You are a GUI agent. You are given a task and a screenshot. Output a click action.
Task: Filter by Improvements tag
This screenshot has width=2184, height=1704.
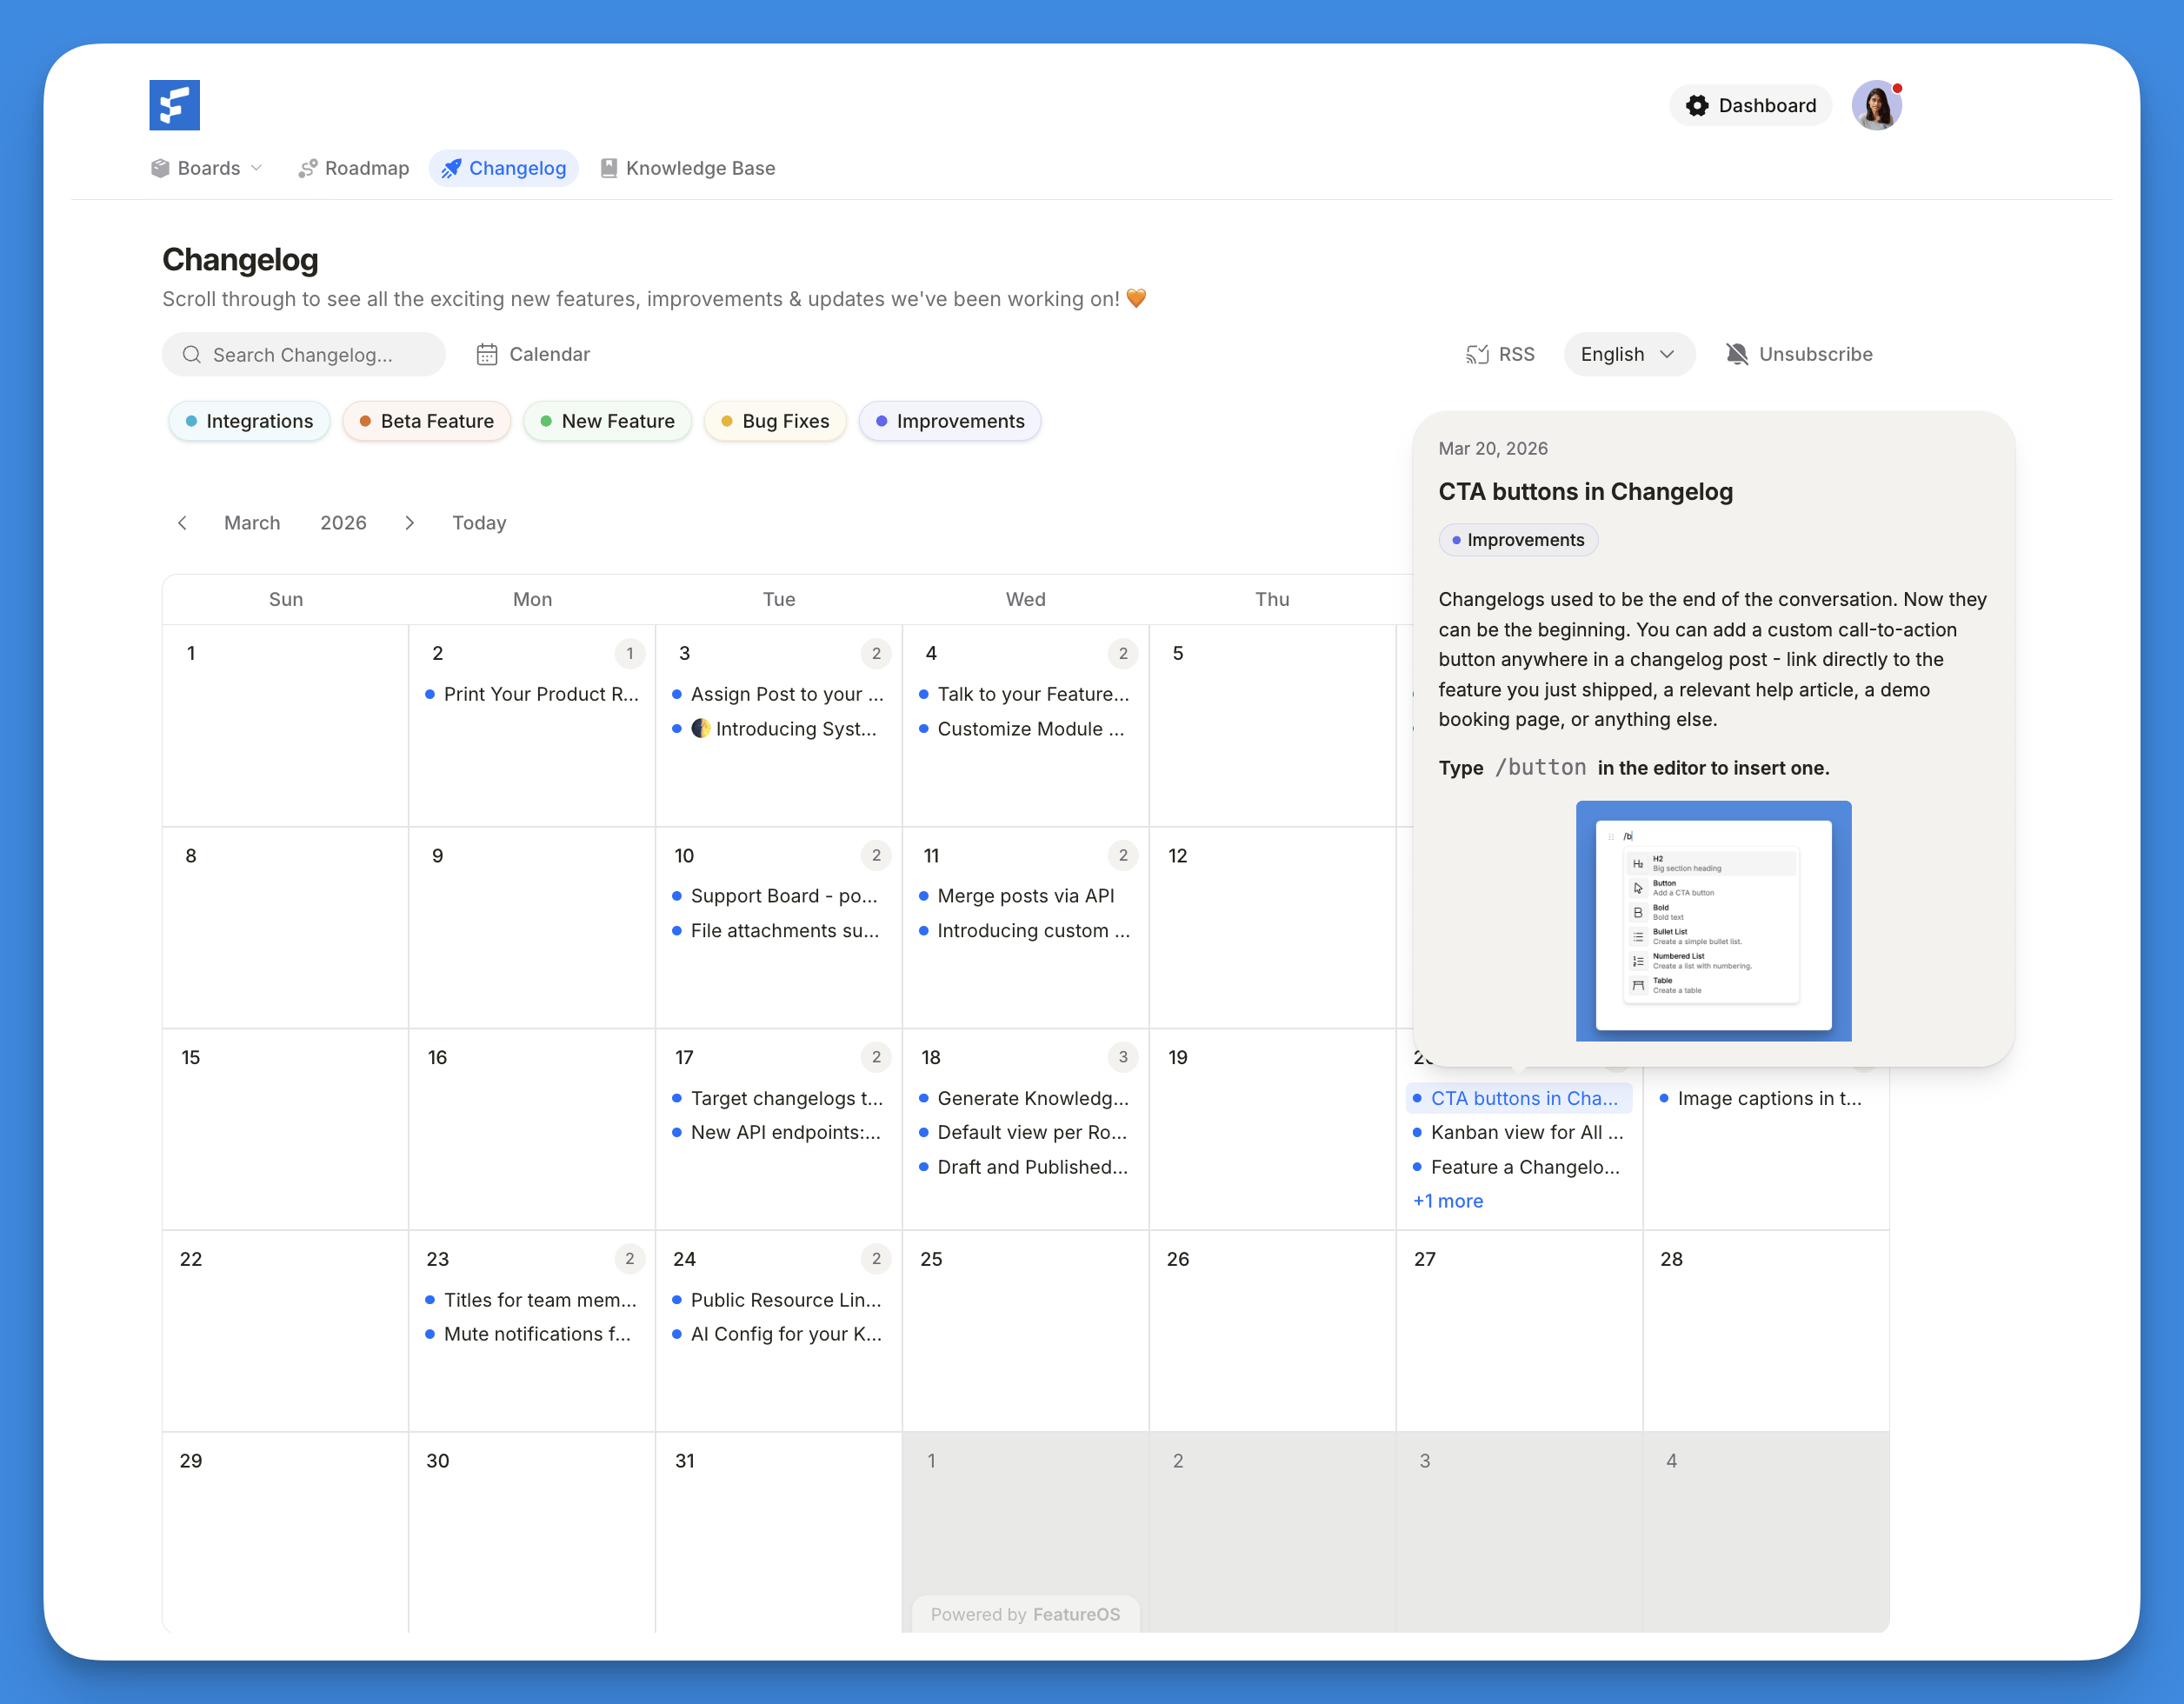pos(950,421)
